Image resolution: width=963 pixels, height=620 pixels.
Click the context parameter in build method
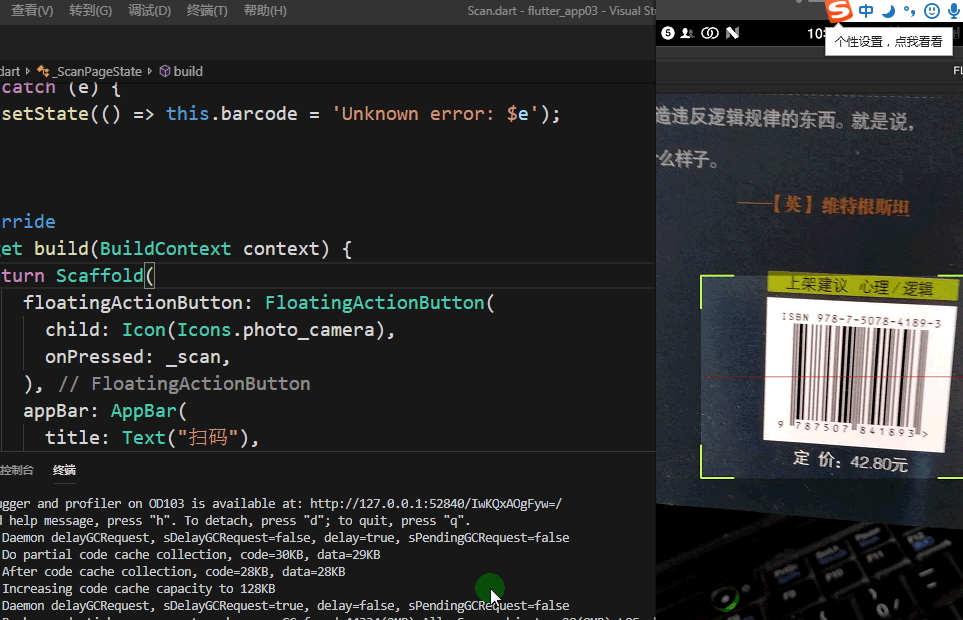282,249
